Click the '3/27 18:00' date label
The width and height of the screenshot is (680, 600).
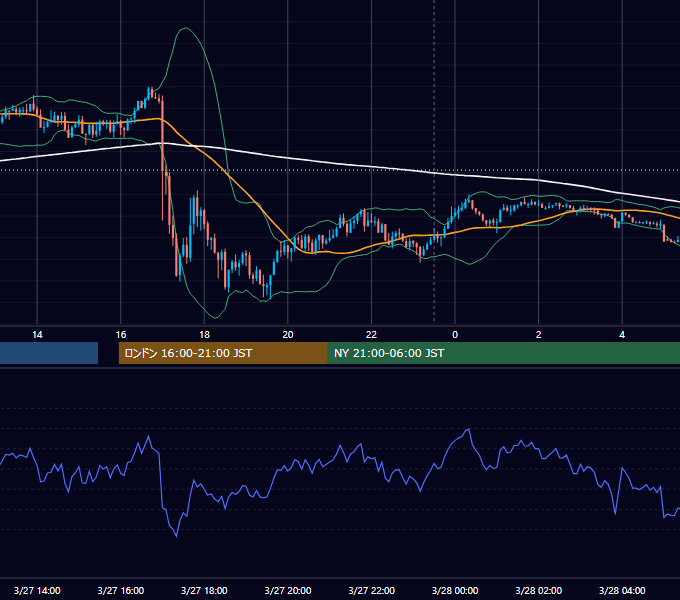click(x=204, y=590)
